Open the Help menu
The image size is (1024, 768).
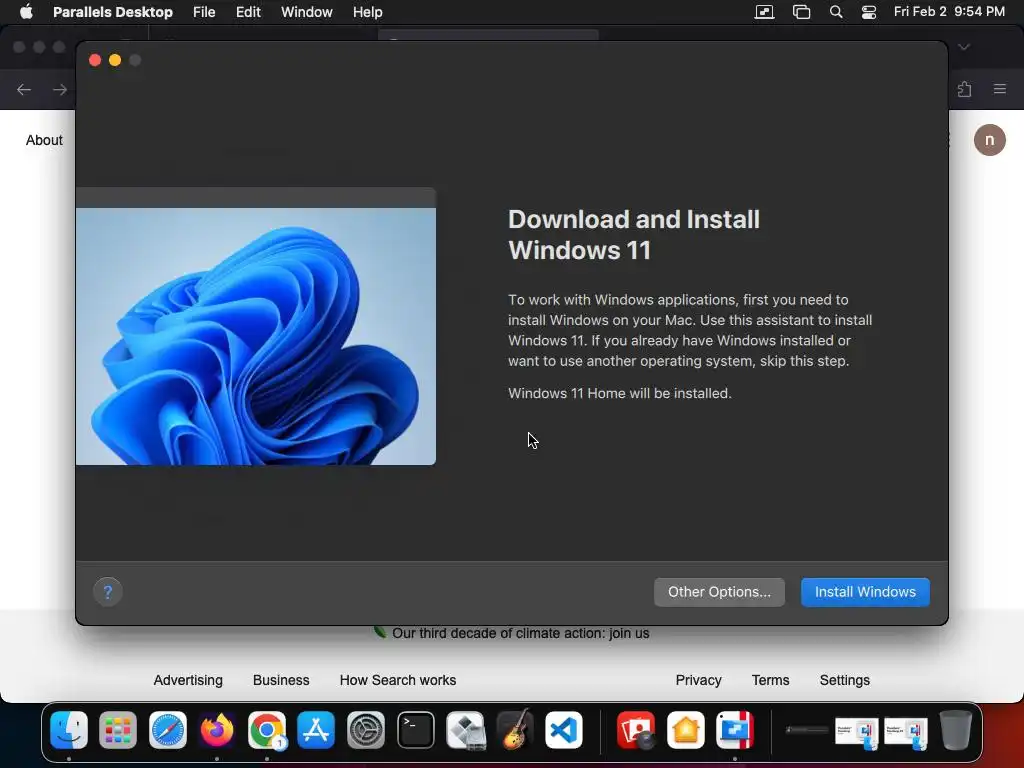tap(368, 12)
